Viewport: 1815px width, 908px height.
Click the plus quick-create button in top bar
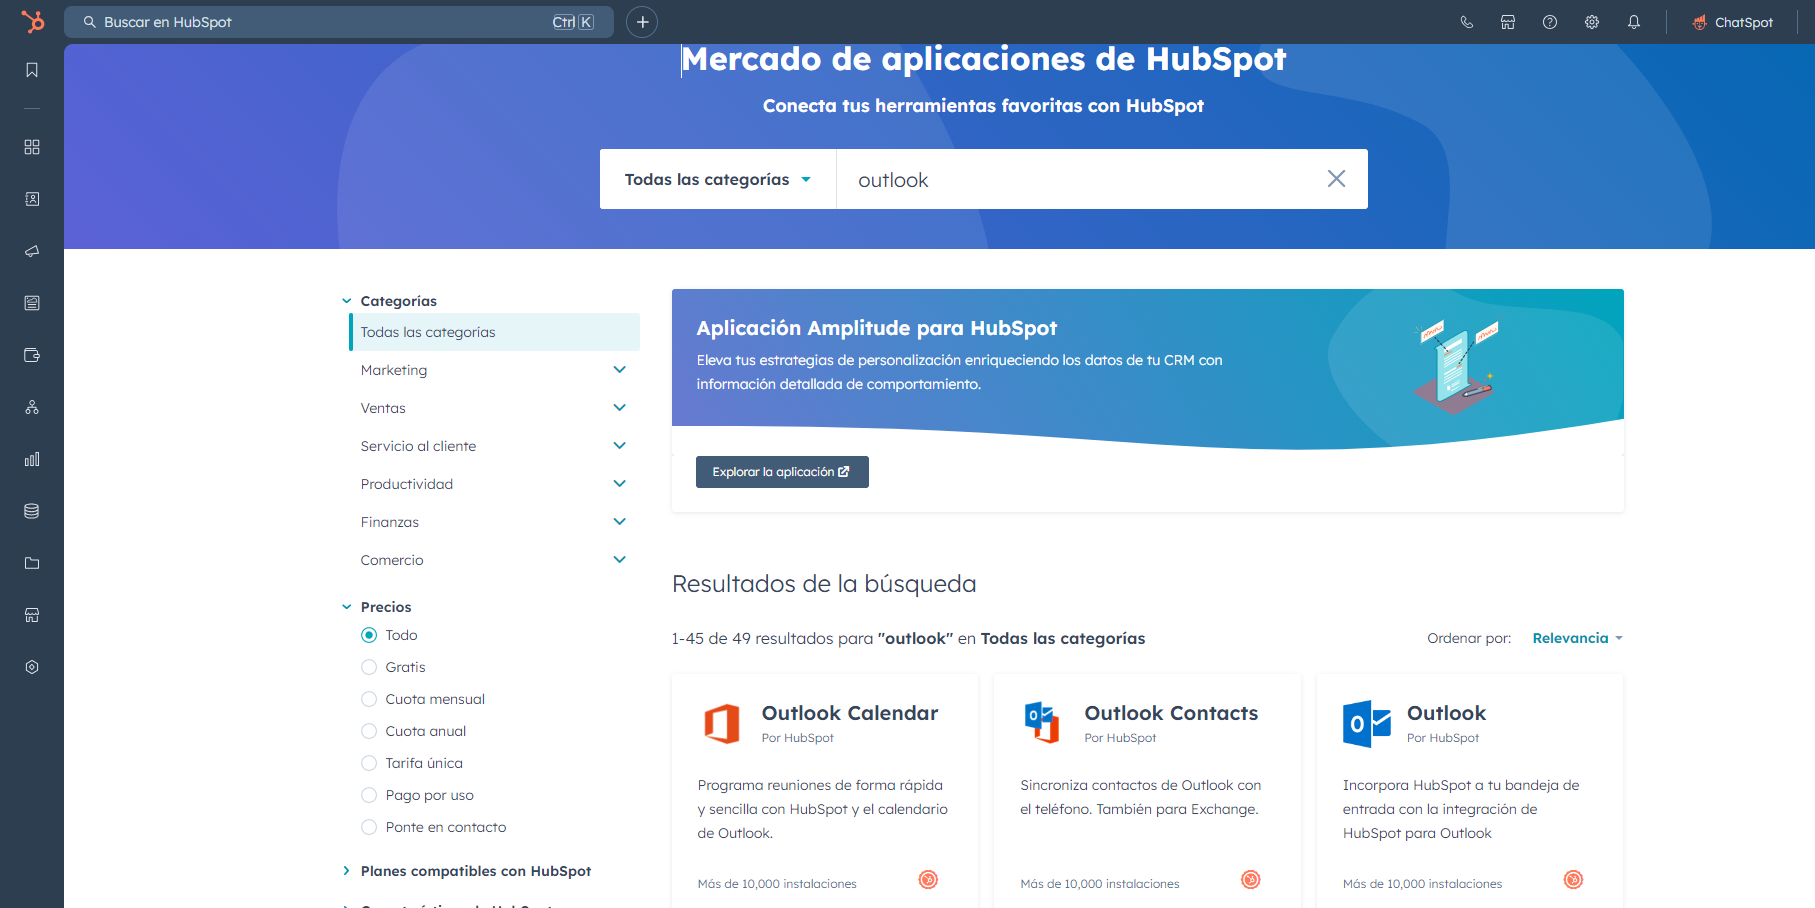tap(642, 22)
